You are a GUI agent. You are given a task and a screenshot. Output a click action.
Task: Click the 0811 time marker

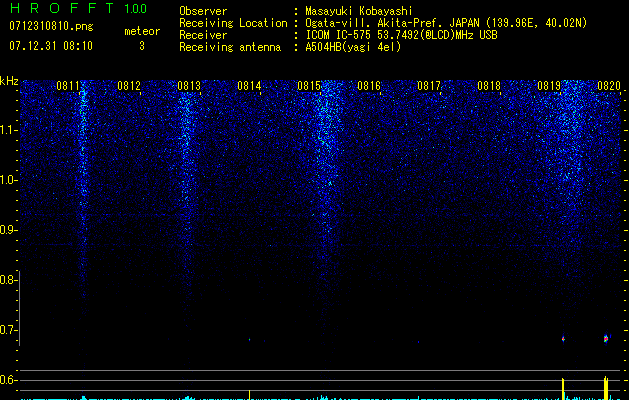click(x=68, y=86)
